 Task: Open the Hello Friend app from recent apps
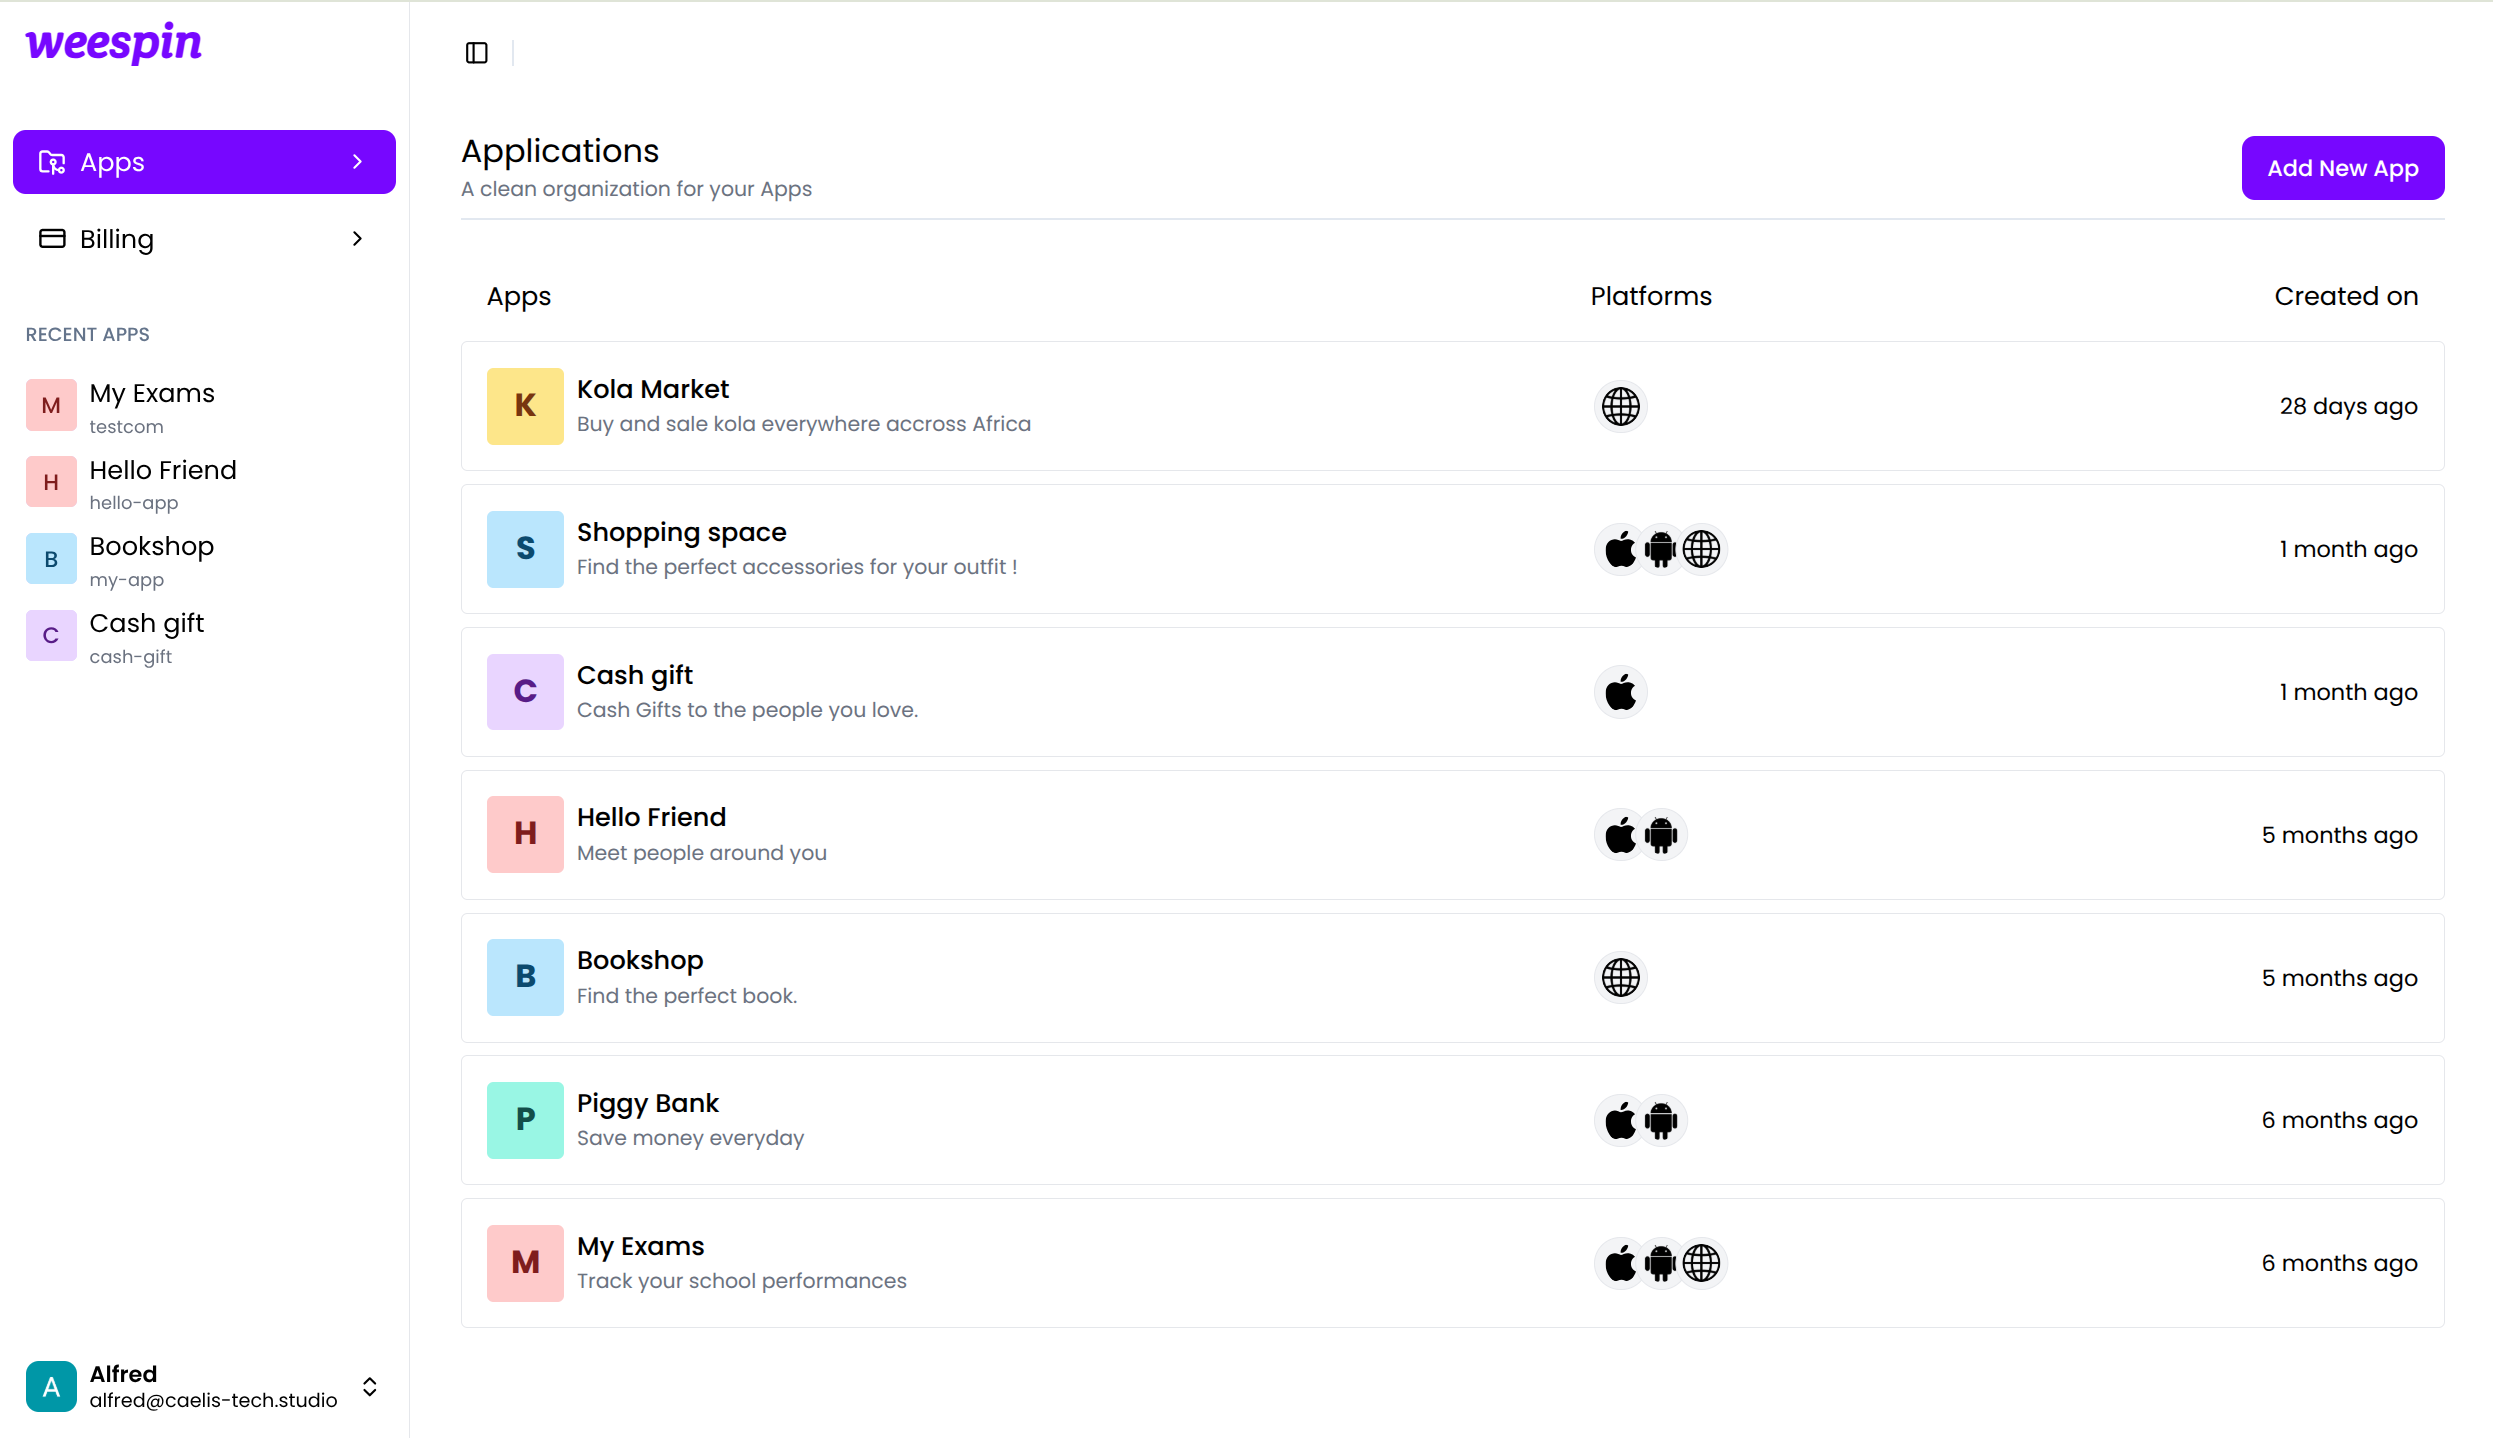(163, 482)
